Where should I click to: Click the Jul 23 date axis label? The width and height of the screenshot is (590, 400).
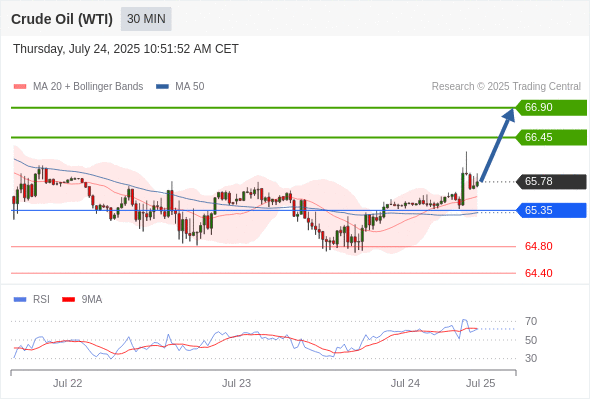[x=236, y=383]
